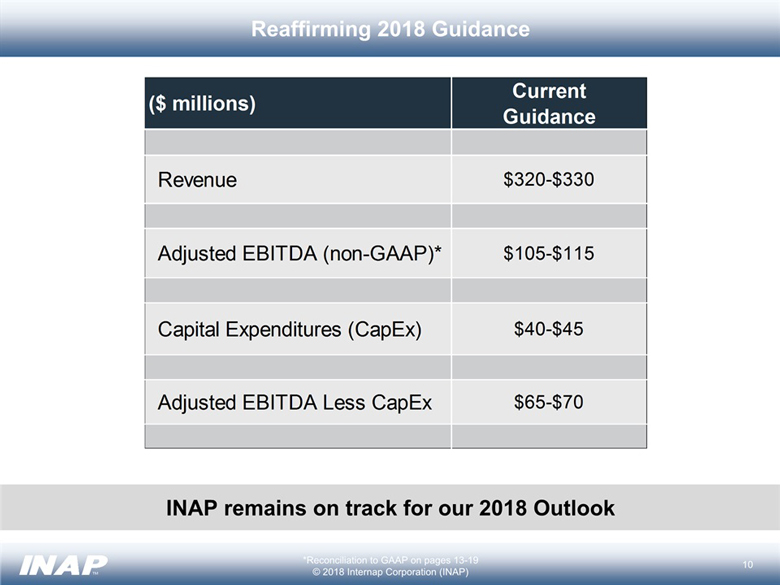The width and height of the screenshot is (780, 585).
Task: Select the $105-$115 guidance value
Action: click(x=548, y=254)
